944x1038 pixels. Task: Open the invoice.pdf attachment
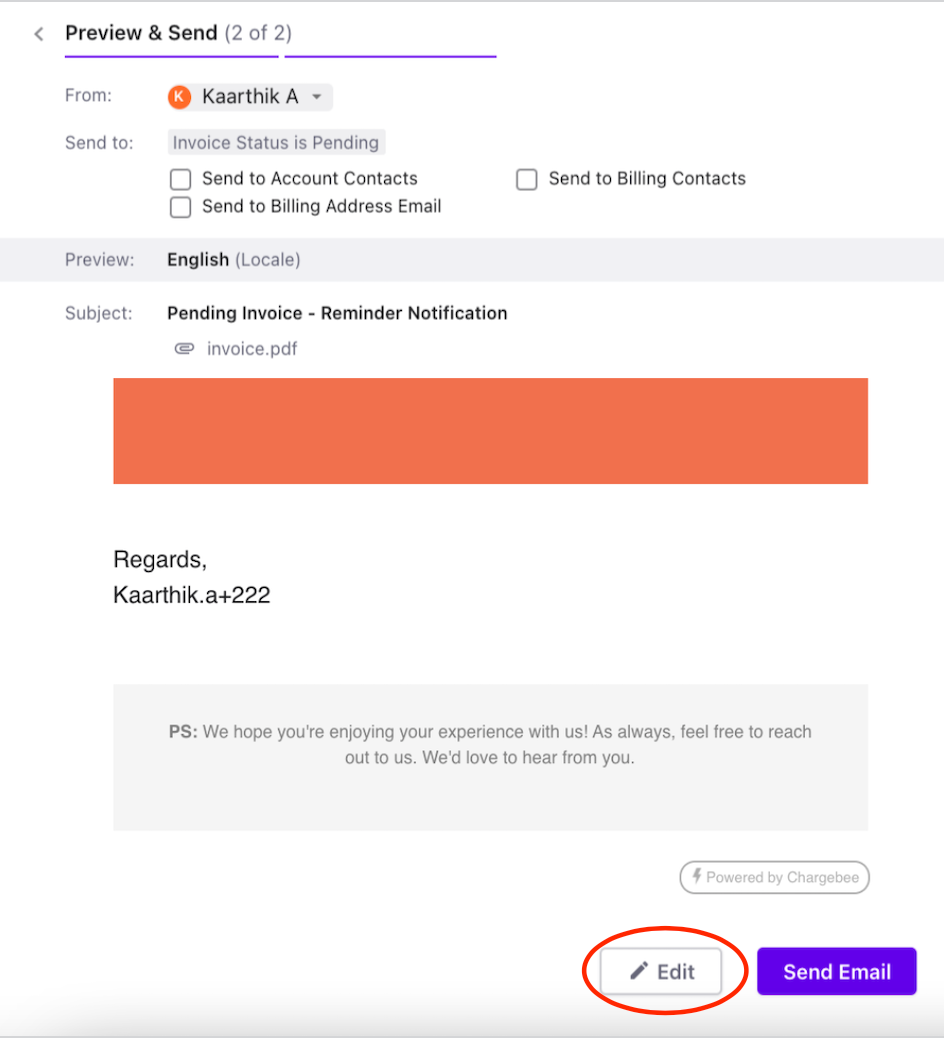click(x=251, y=349)
